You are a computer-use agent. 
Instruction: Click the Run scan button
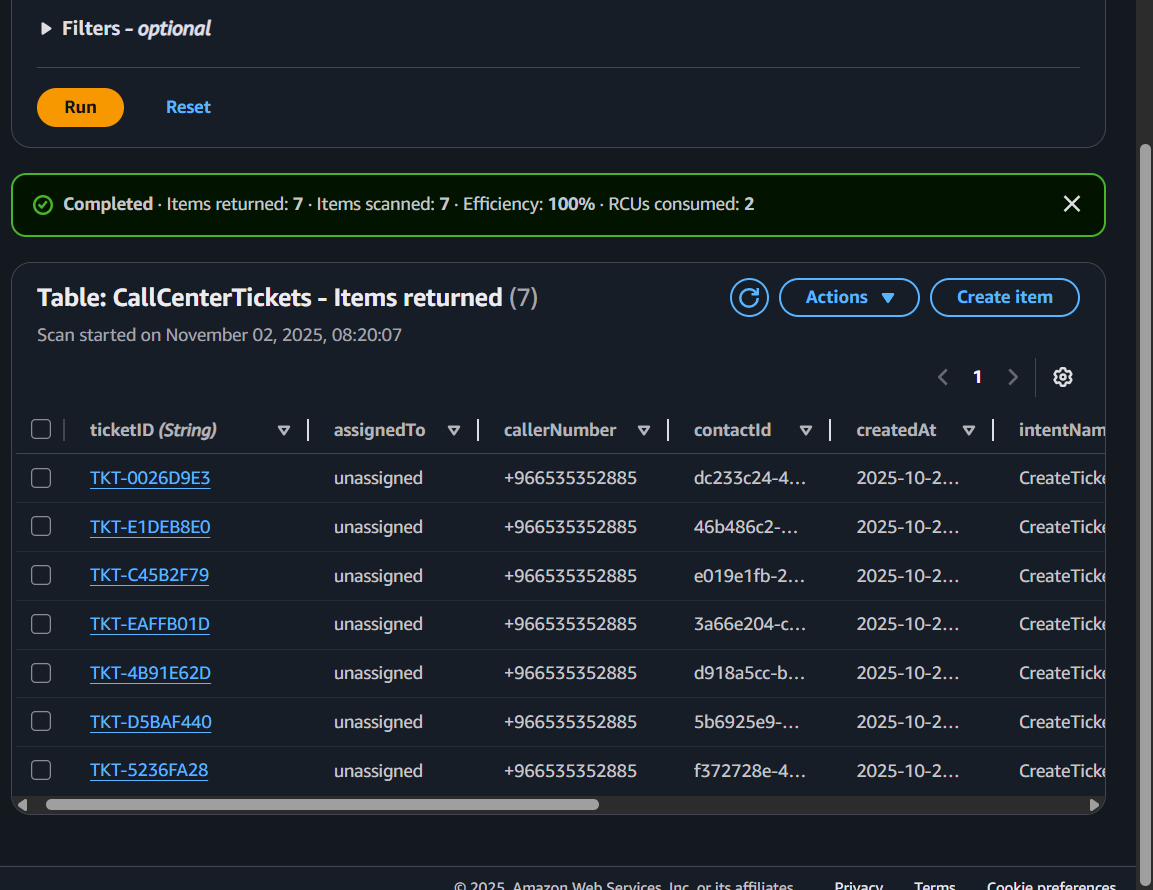[80, 108]
